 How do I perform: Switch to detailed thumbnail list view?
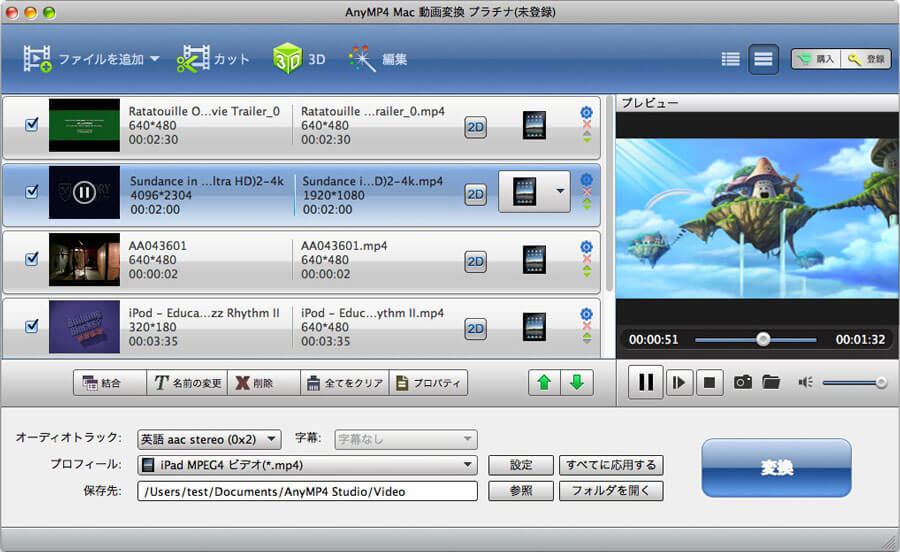click(x=763, y=59)
